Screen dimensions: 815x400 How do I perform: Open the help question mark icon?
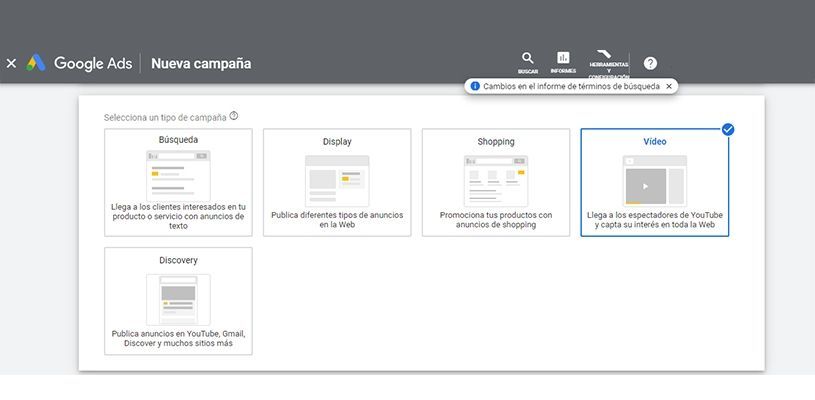(650, 63)
